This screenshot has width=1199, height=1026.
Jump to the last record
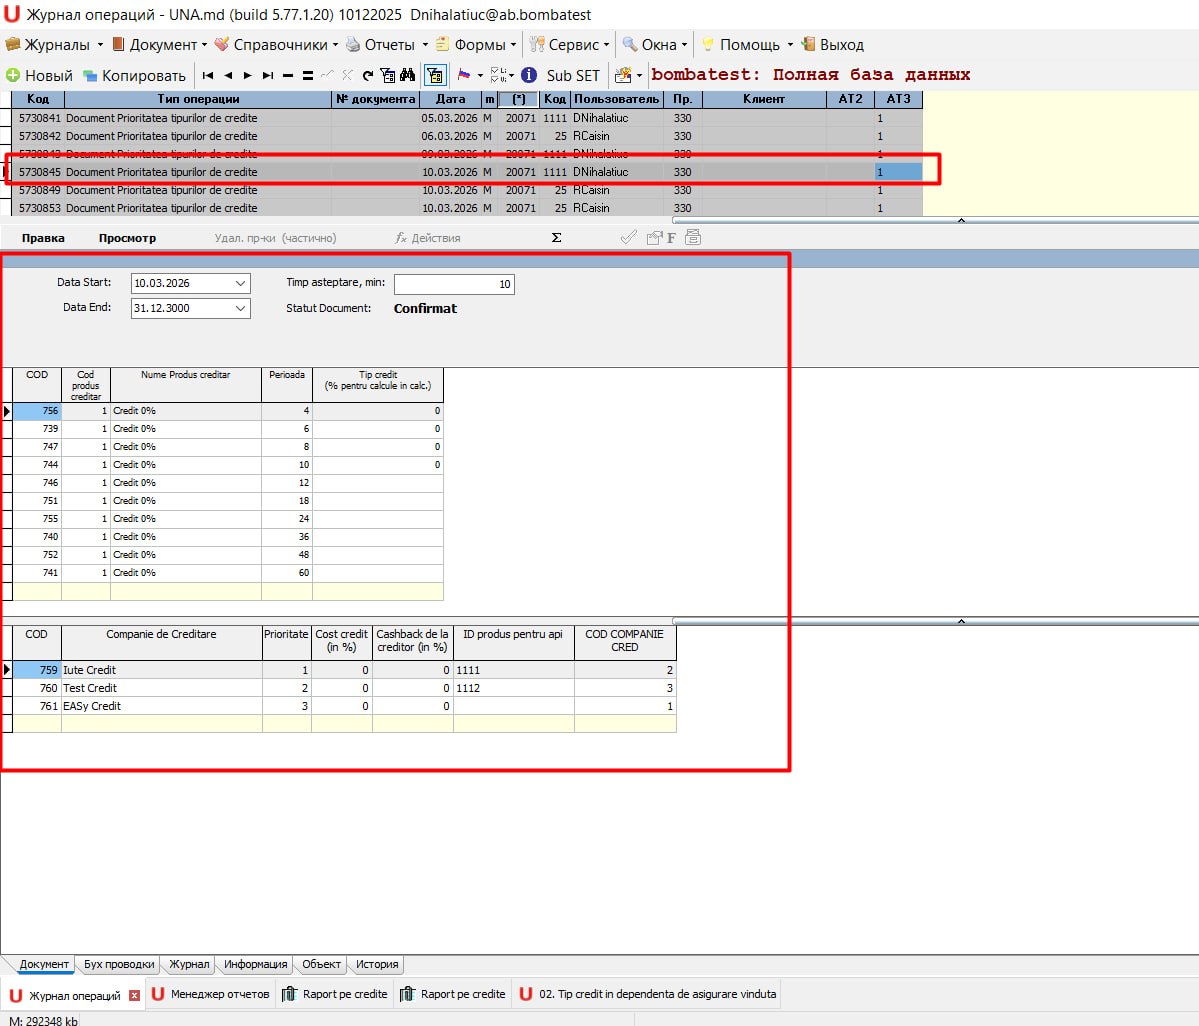tap(268, 75)
